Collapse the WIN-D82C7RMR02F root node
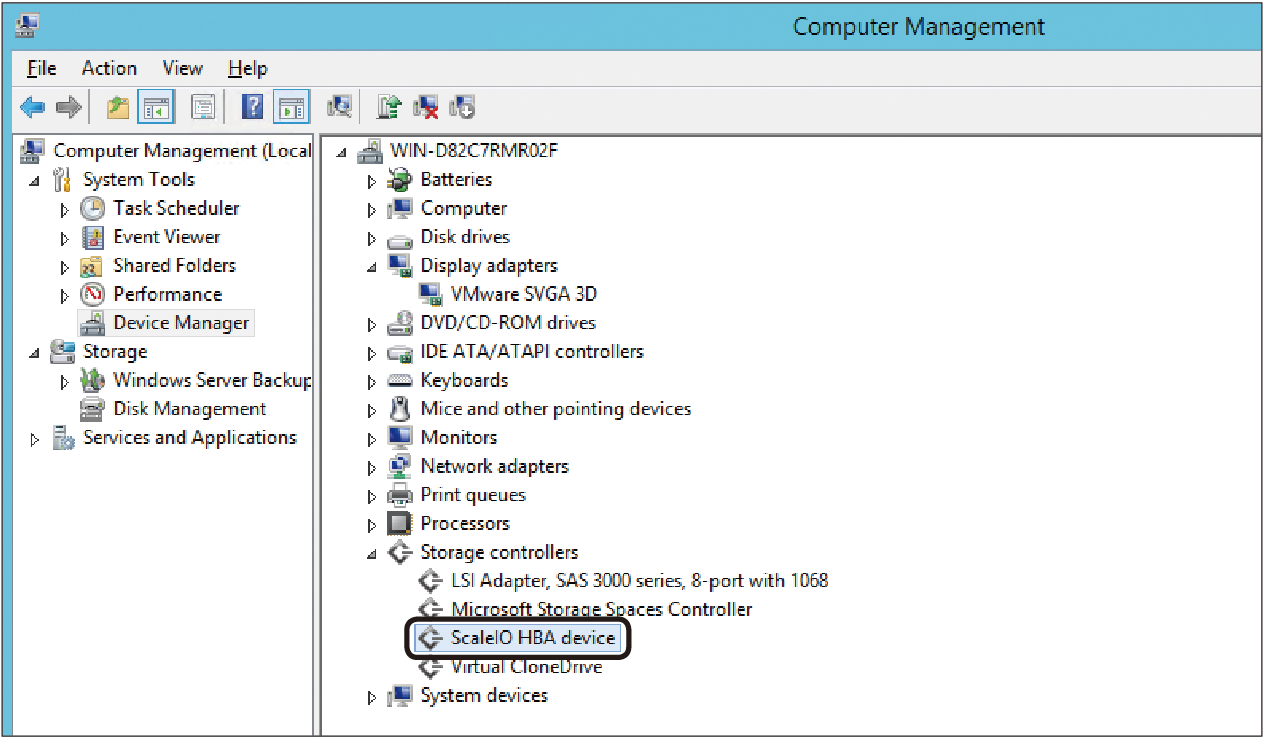This screenshot has height=740, width=1266. (342, 153)
